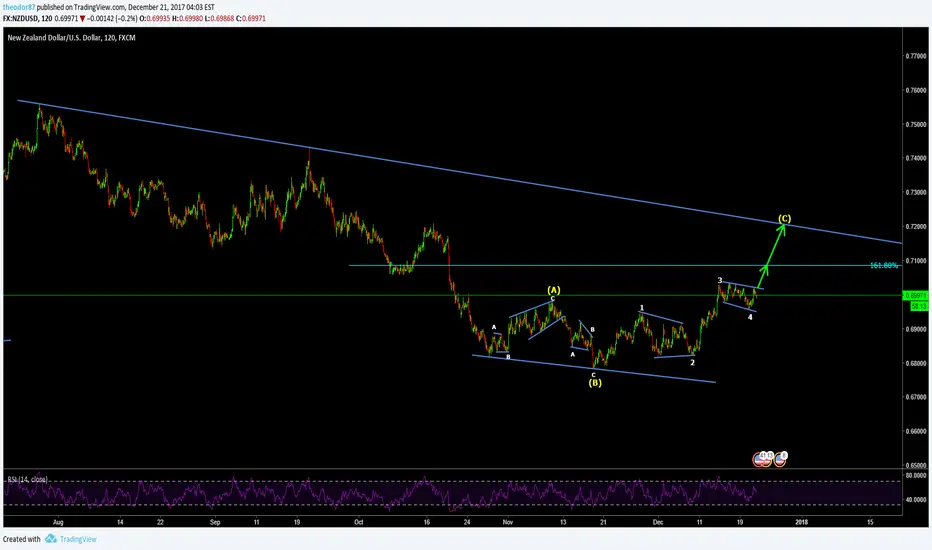Click the RSI (14, close) indicator label
Screen dimensions: 932x550
point(27,479)
